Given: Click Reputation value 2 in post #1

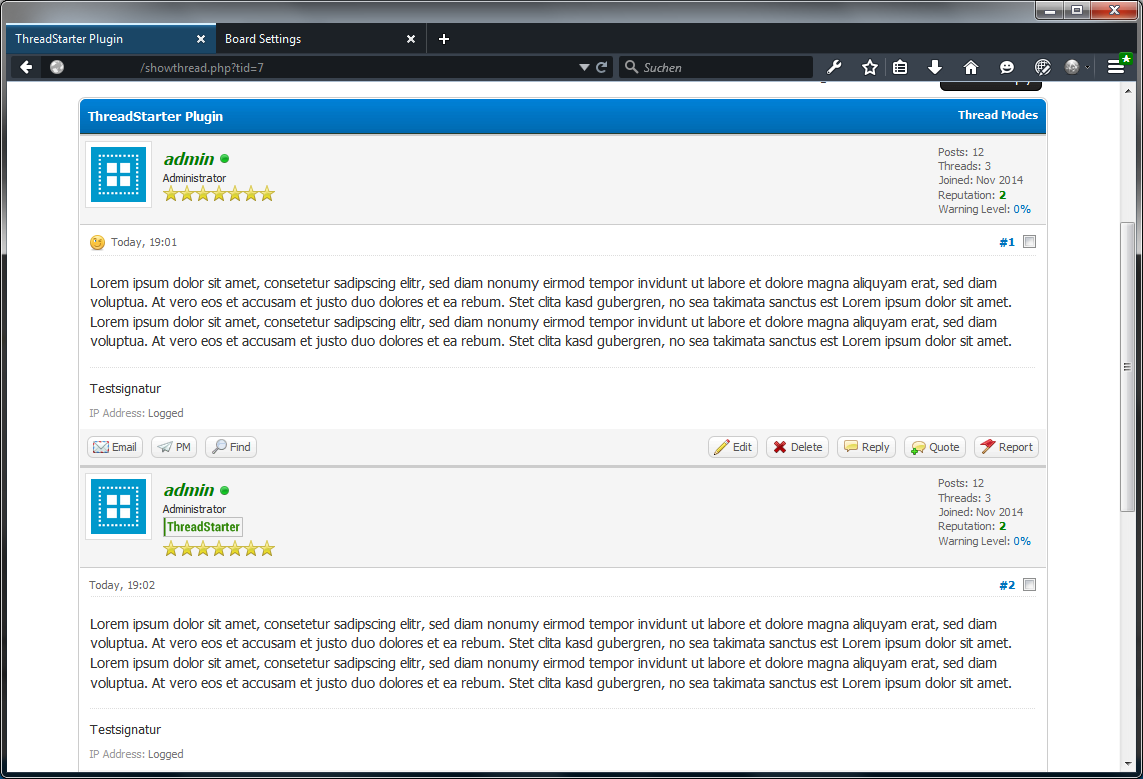Looking at the screenshot, I should [x=1002, y=195].
